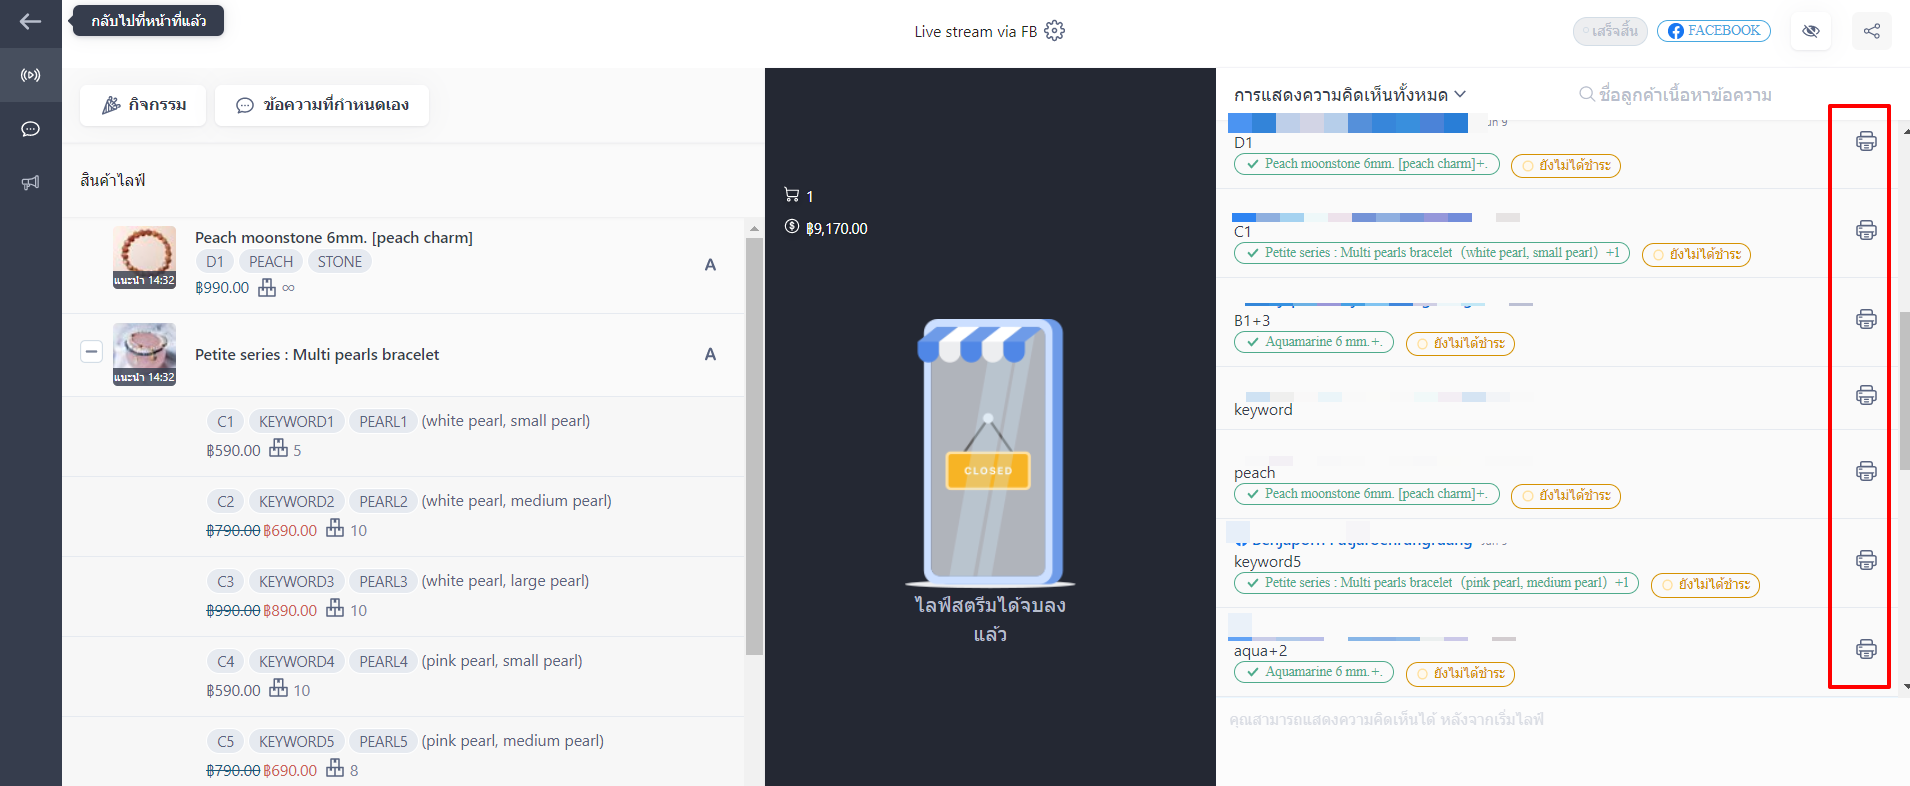
Task: Click the A marker on Petite series row
Action: tap(710, 354)
